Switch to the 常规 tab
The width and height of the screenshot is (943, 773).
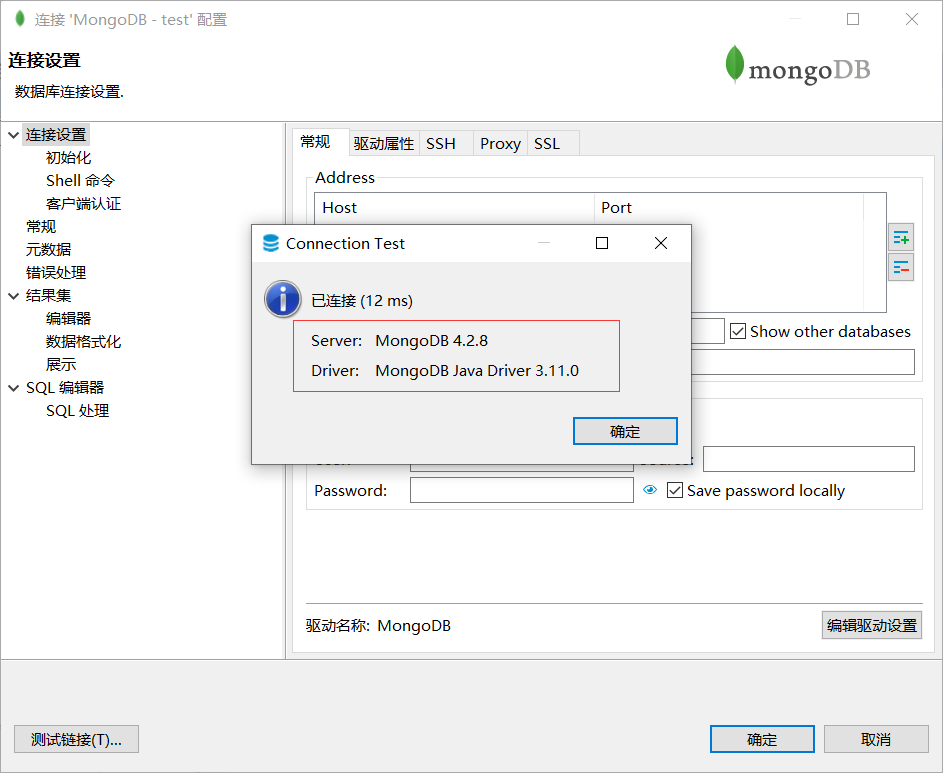click(x=320, y=142)
